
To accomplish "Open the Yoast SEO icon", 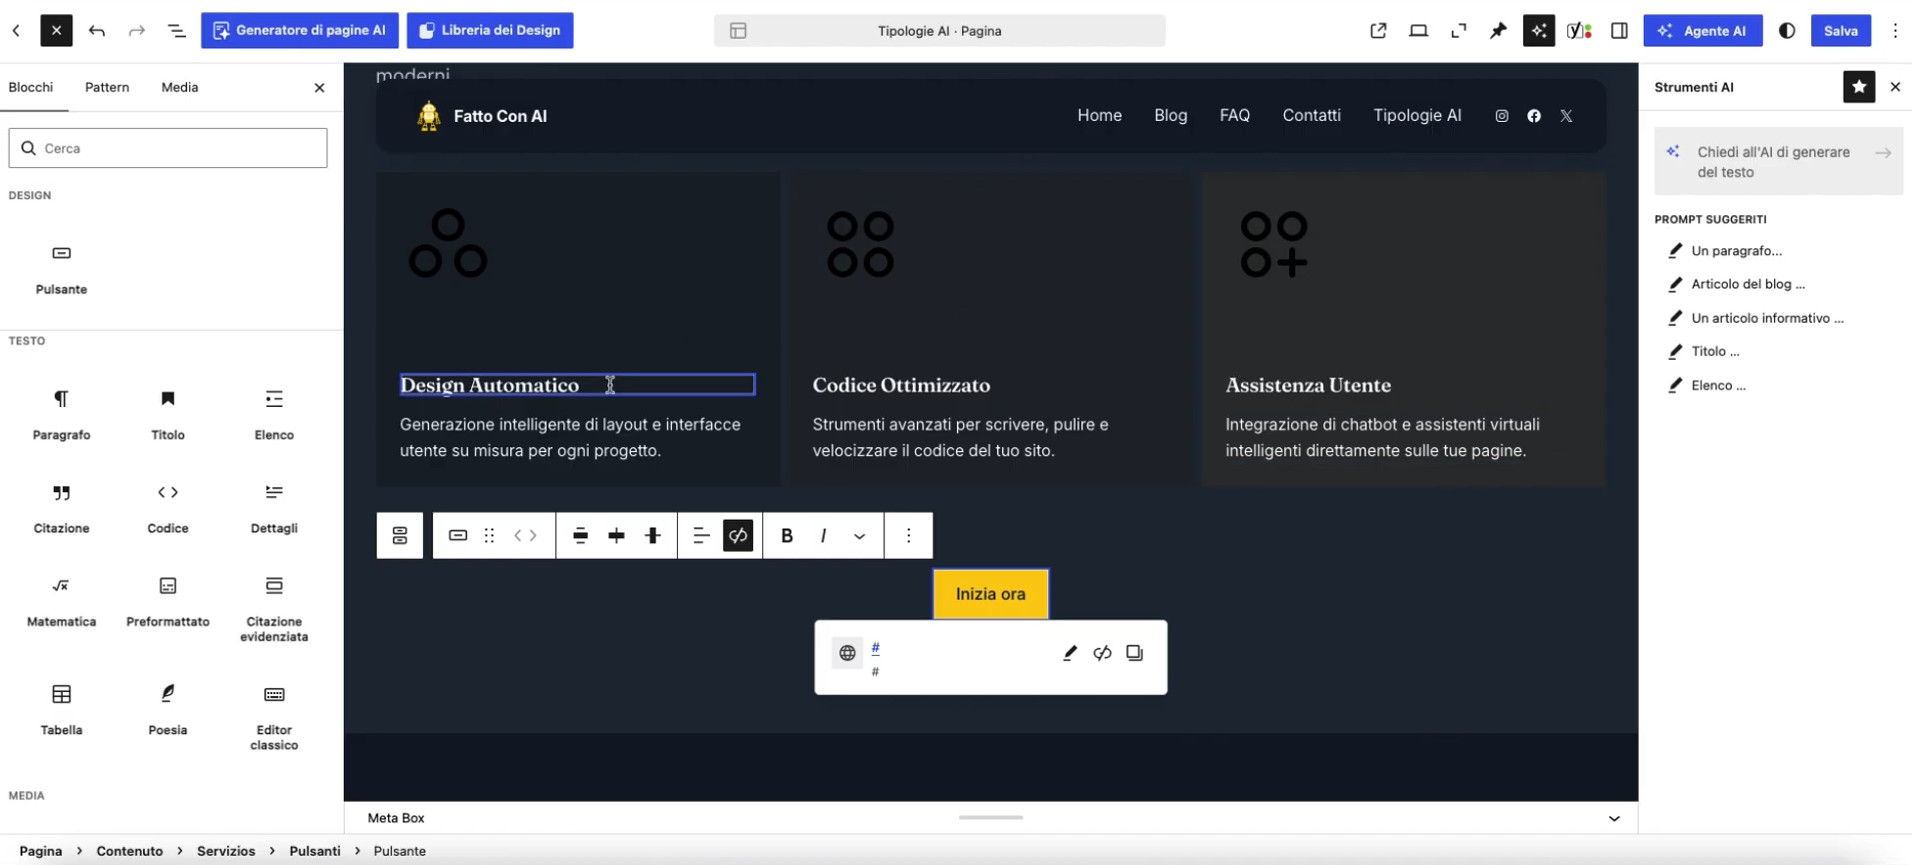I will tap(1579, 31).
